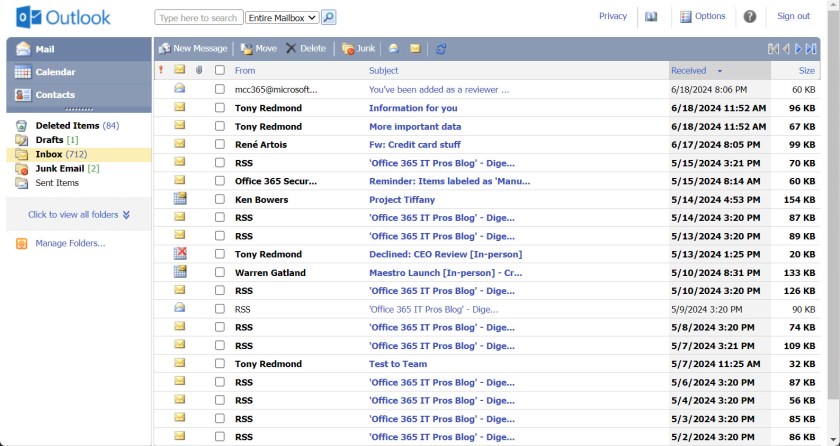Screen dimensions: 840x446
Task: Click the Move button
Action: pyautogui.click(x=258, y=49)
